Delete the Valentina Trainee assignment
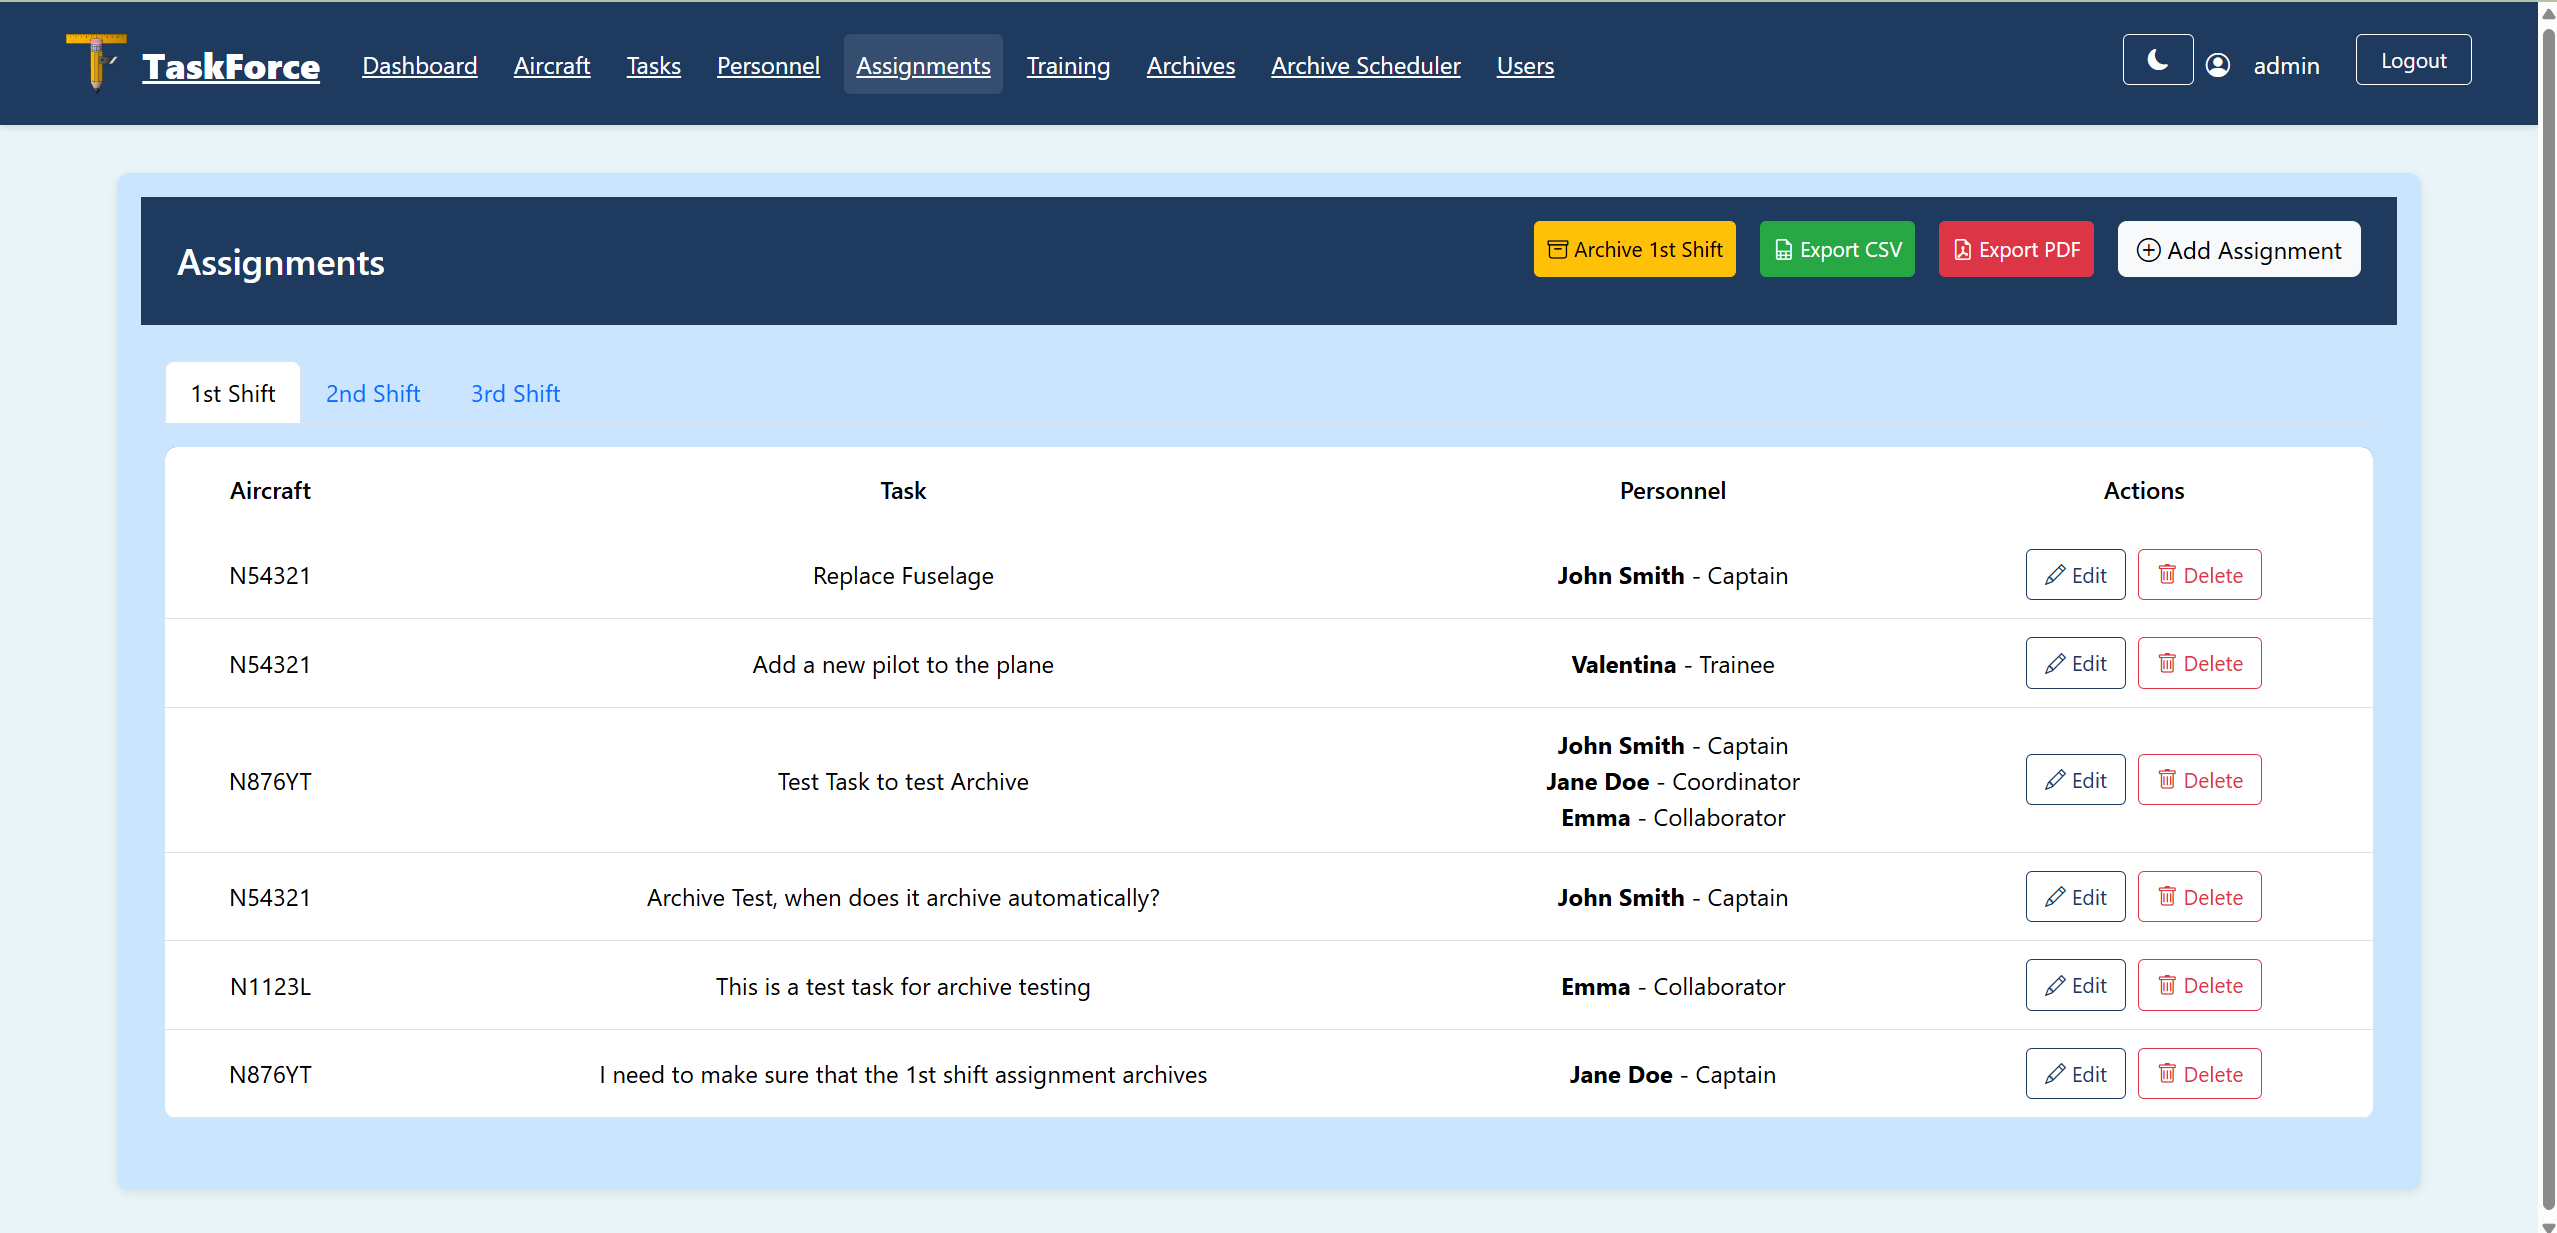Screen dimensions: 2557x1233 (2199, 664)
